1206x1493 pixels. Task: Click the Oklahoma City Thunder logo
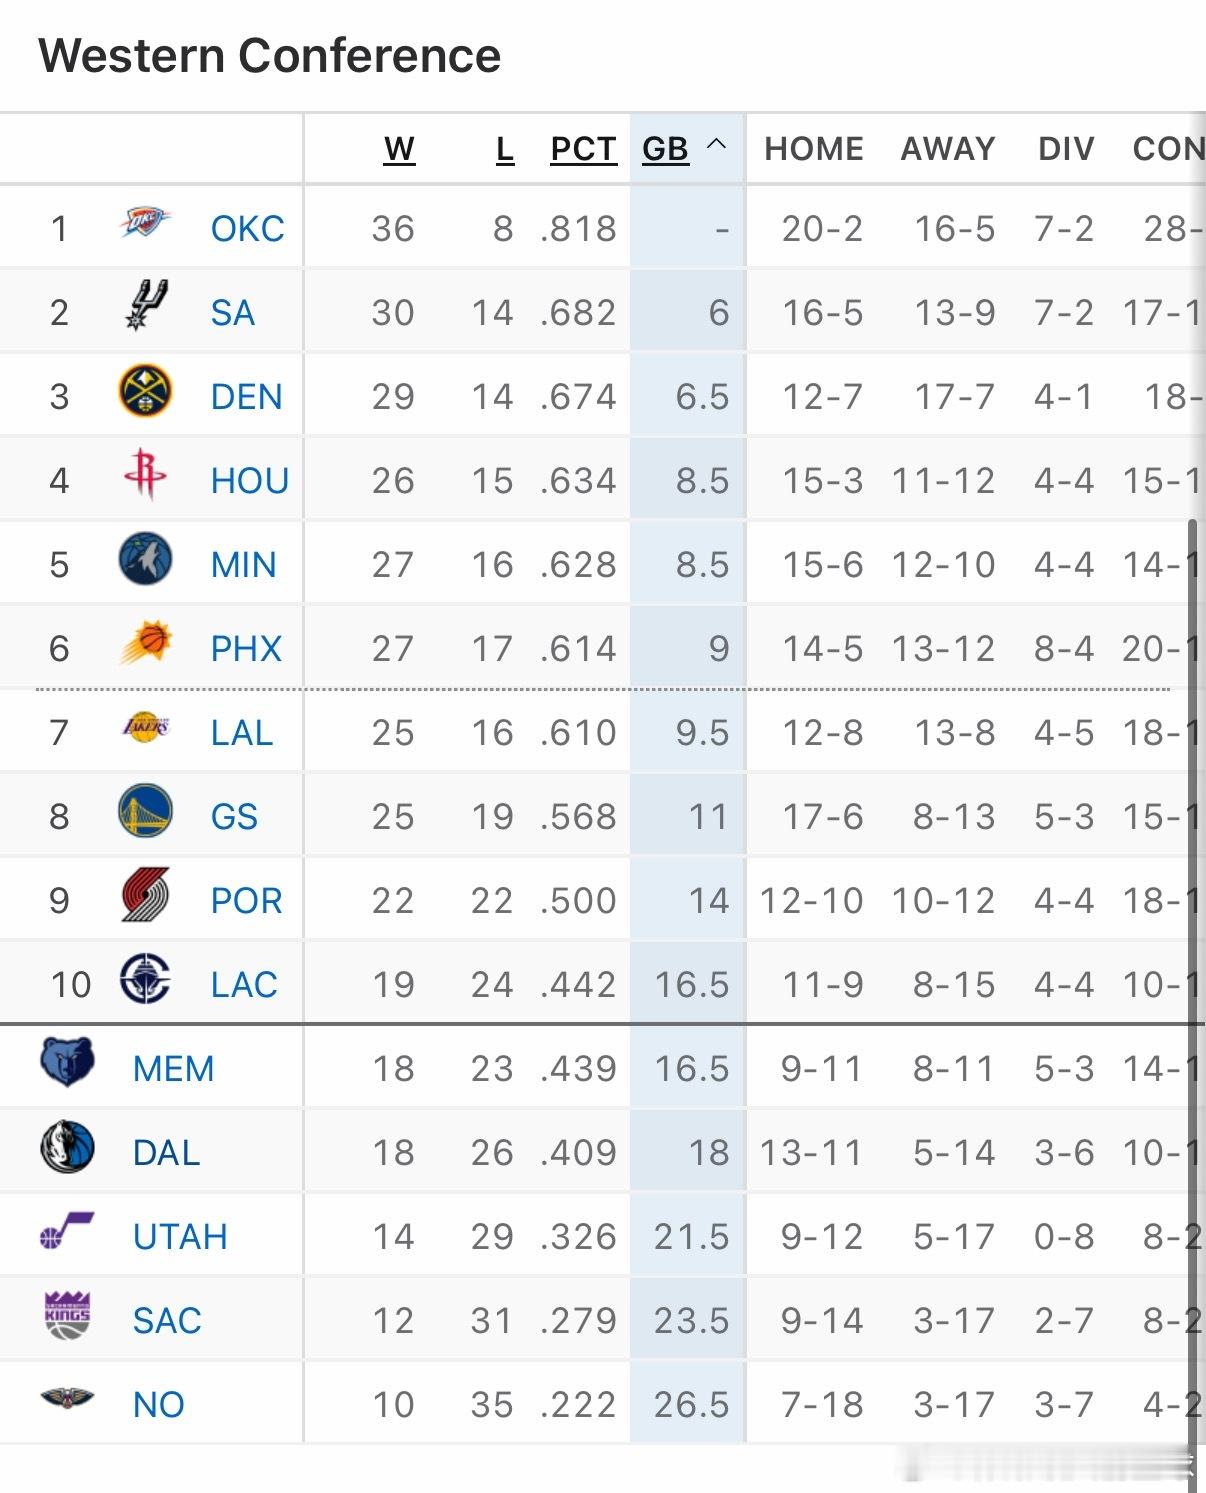point(145,223)
